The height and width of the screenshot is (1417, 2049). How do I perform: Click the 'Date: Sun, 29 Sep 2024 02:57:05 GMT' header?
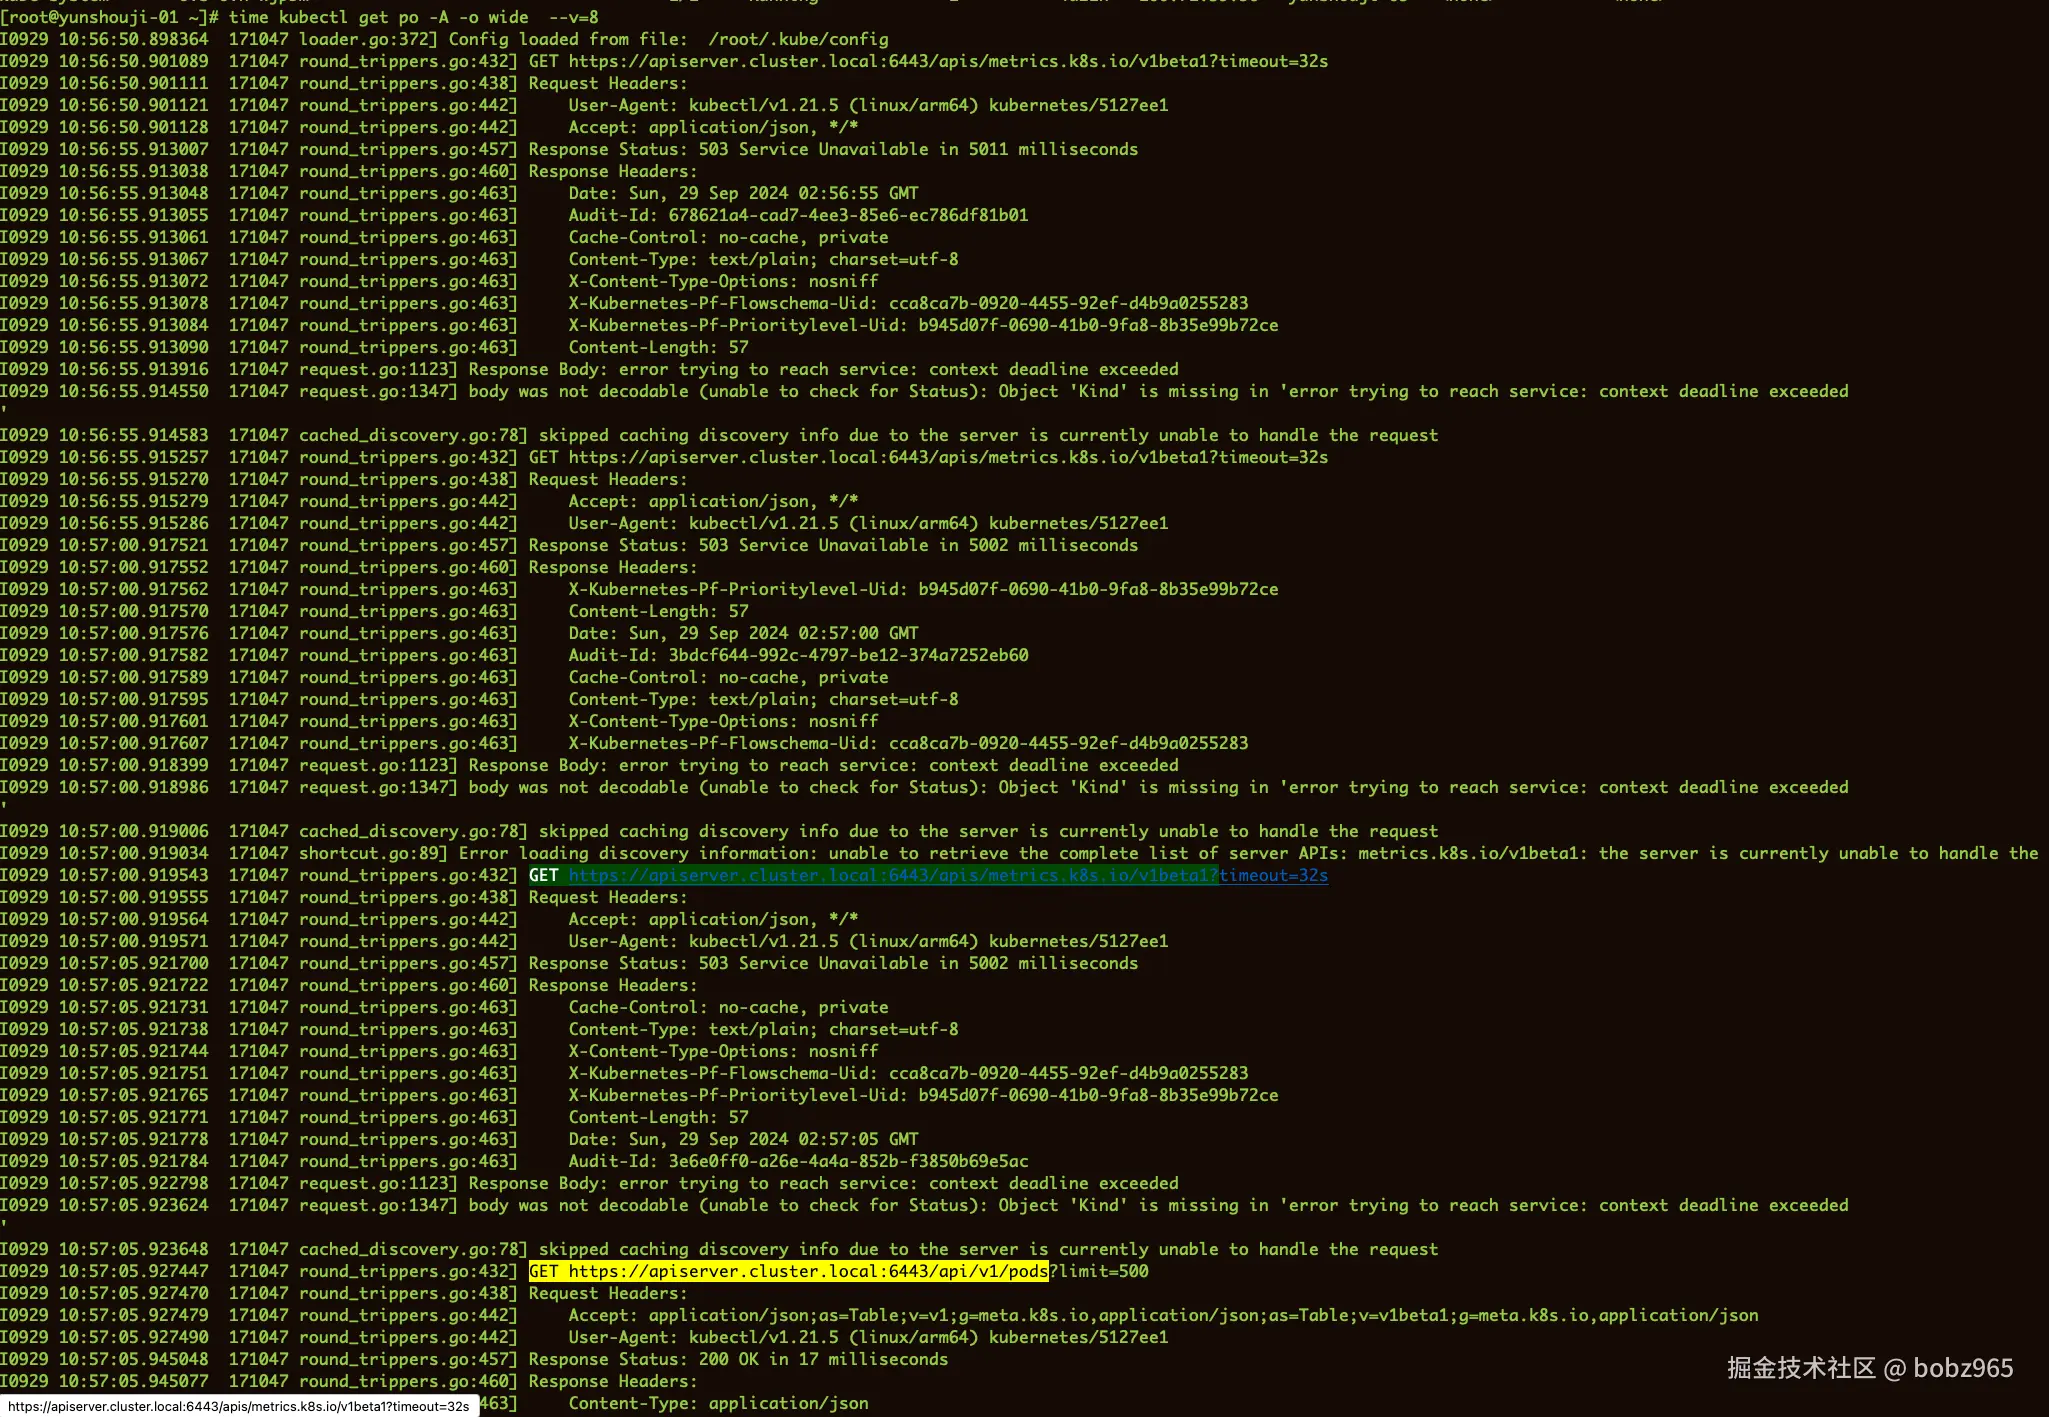pyautogui.click(x=743, y=1139)
